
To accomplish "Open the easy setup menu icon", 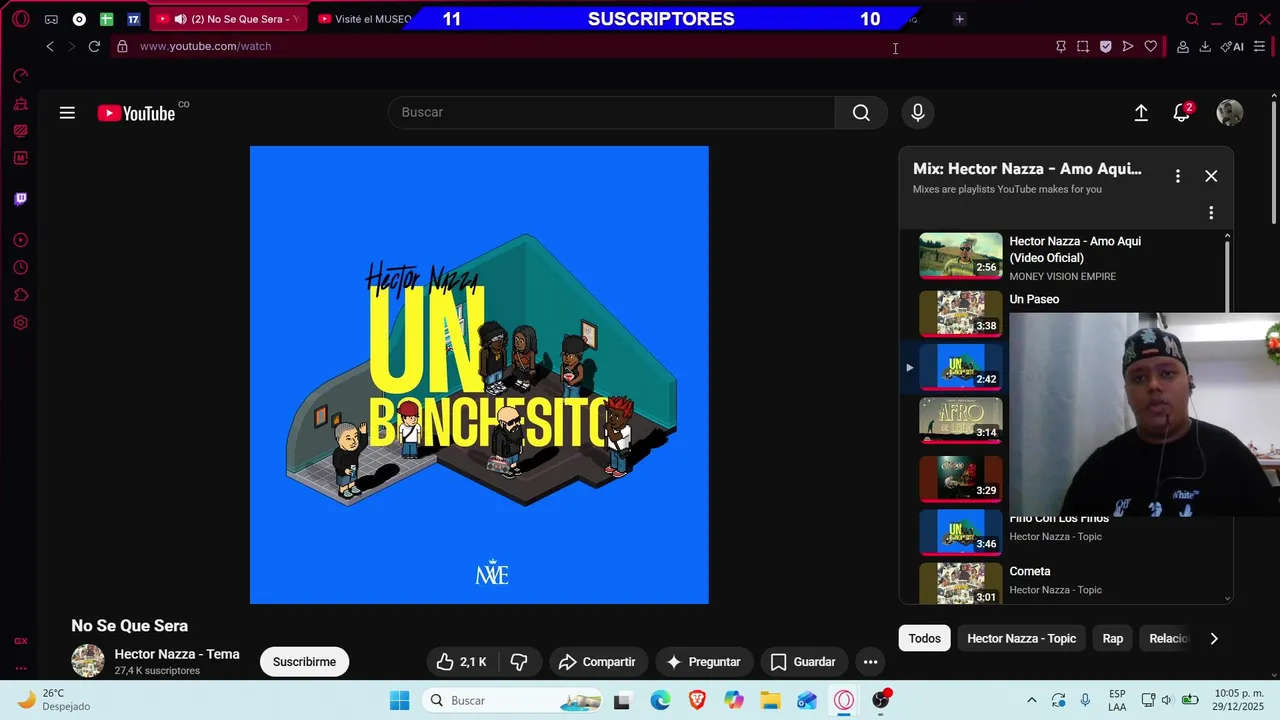I will point(1259,46).
